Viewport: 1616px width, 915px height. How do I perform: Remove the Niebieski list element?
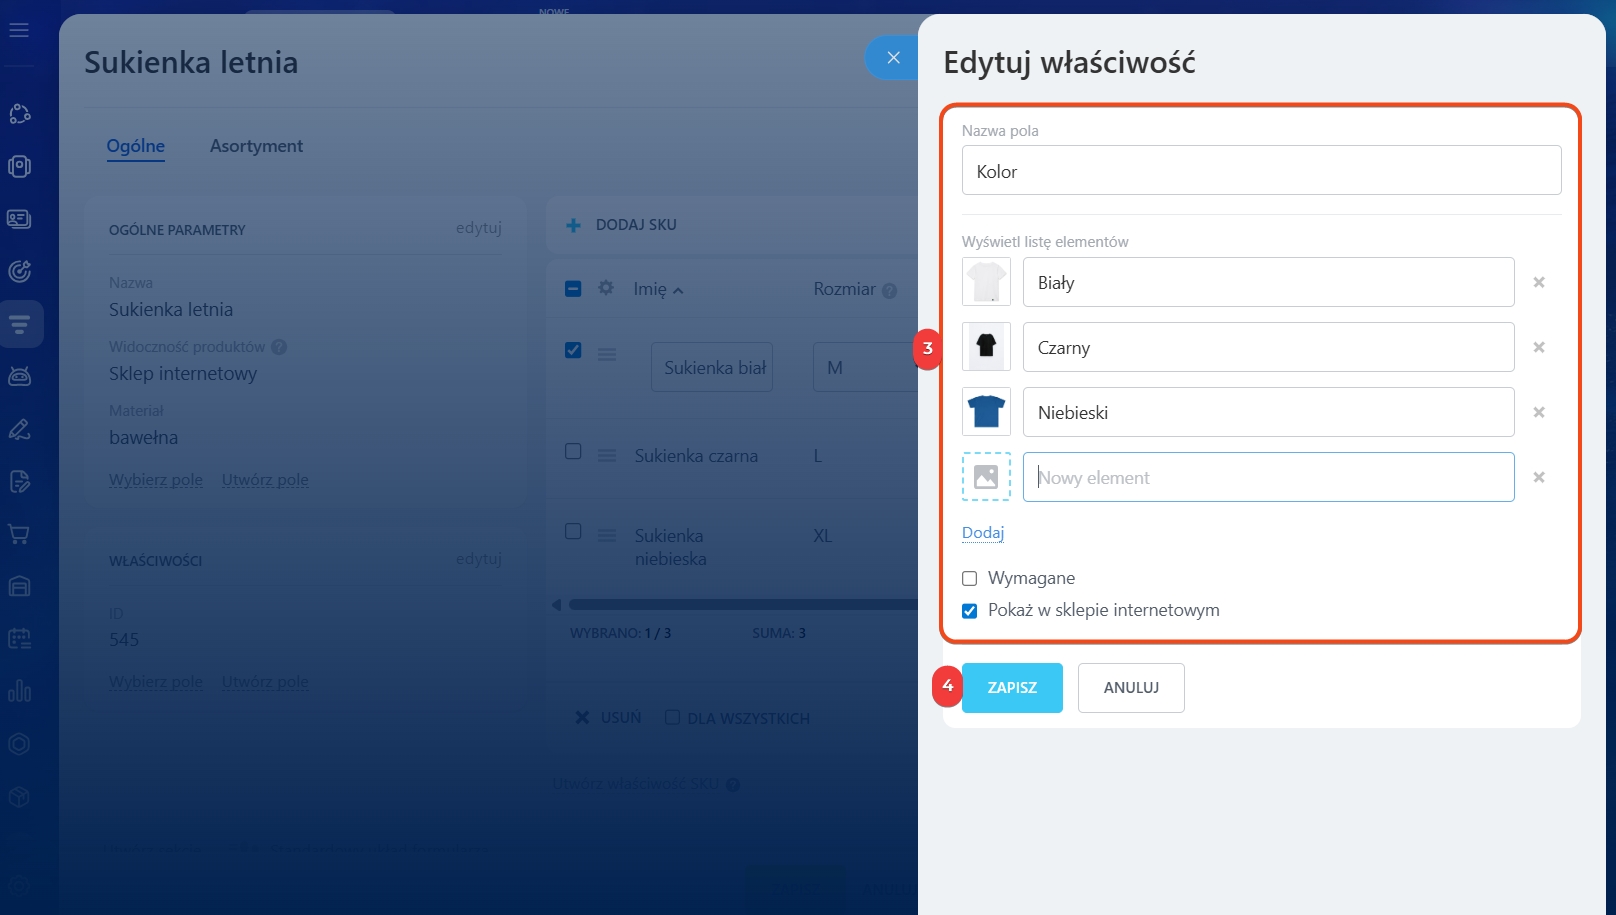pyautogui.click(x=1539, y=413)
